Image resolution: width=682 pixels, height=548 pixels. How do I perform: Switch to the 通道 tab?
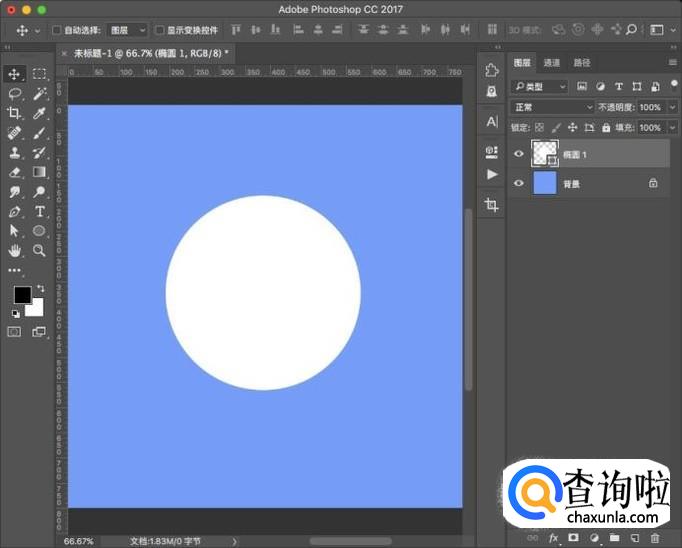[x=552, y=63]
